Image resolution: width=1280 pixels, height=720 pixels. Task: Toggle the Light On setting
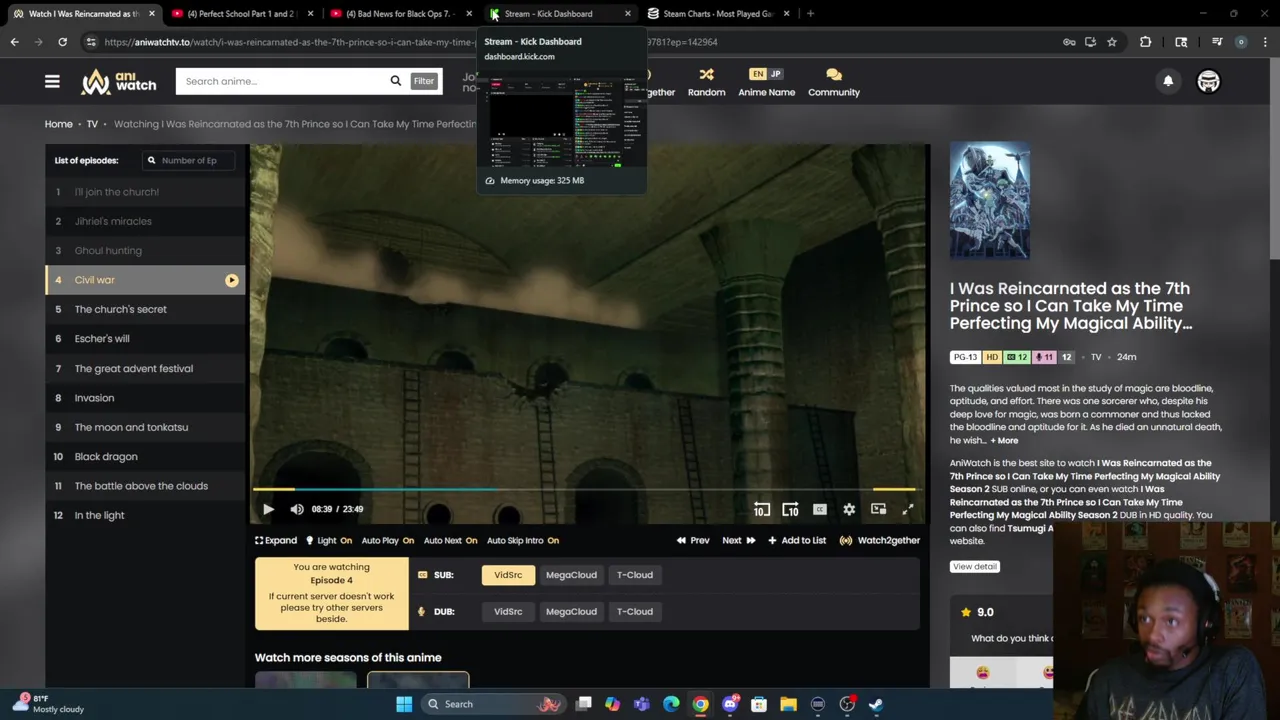tap(328, 540)
